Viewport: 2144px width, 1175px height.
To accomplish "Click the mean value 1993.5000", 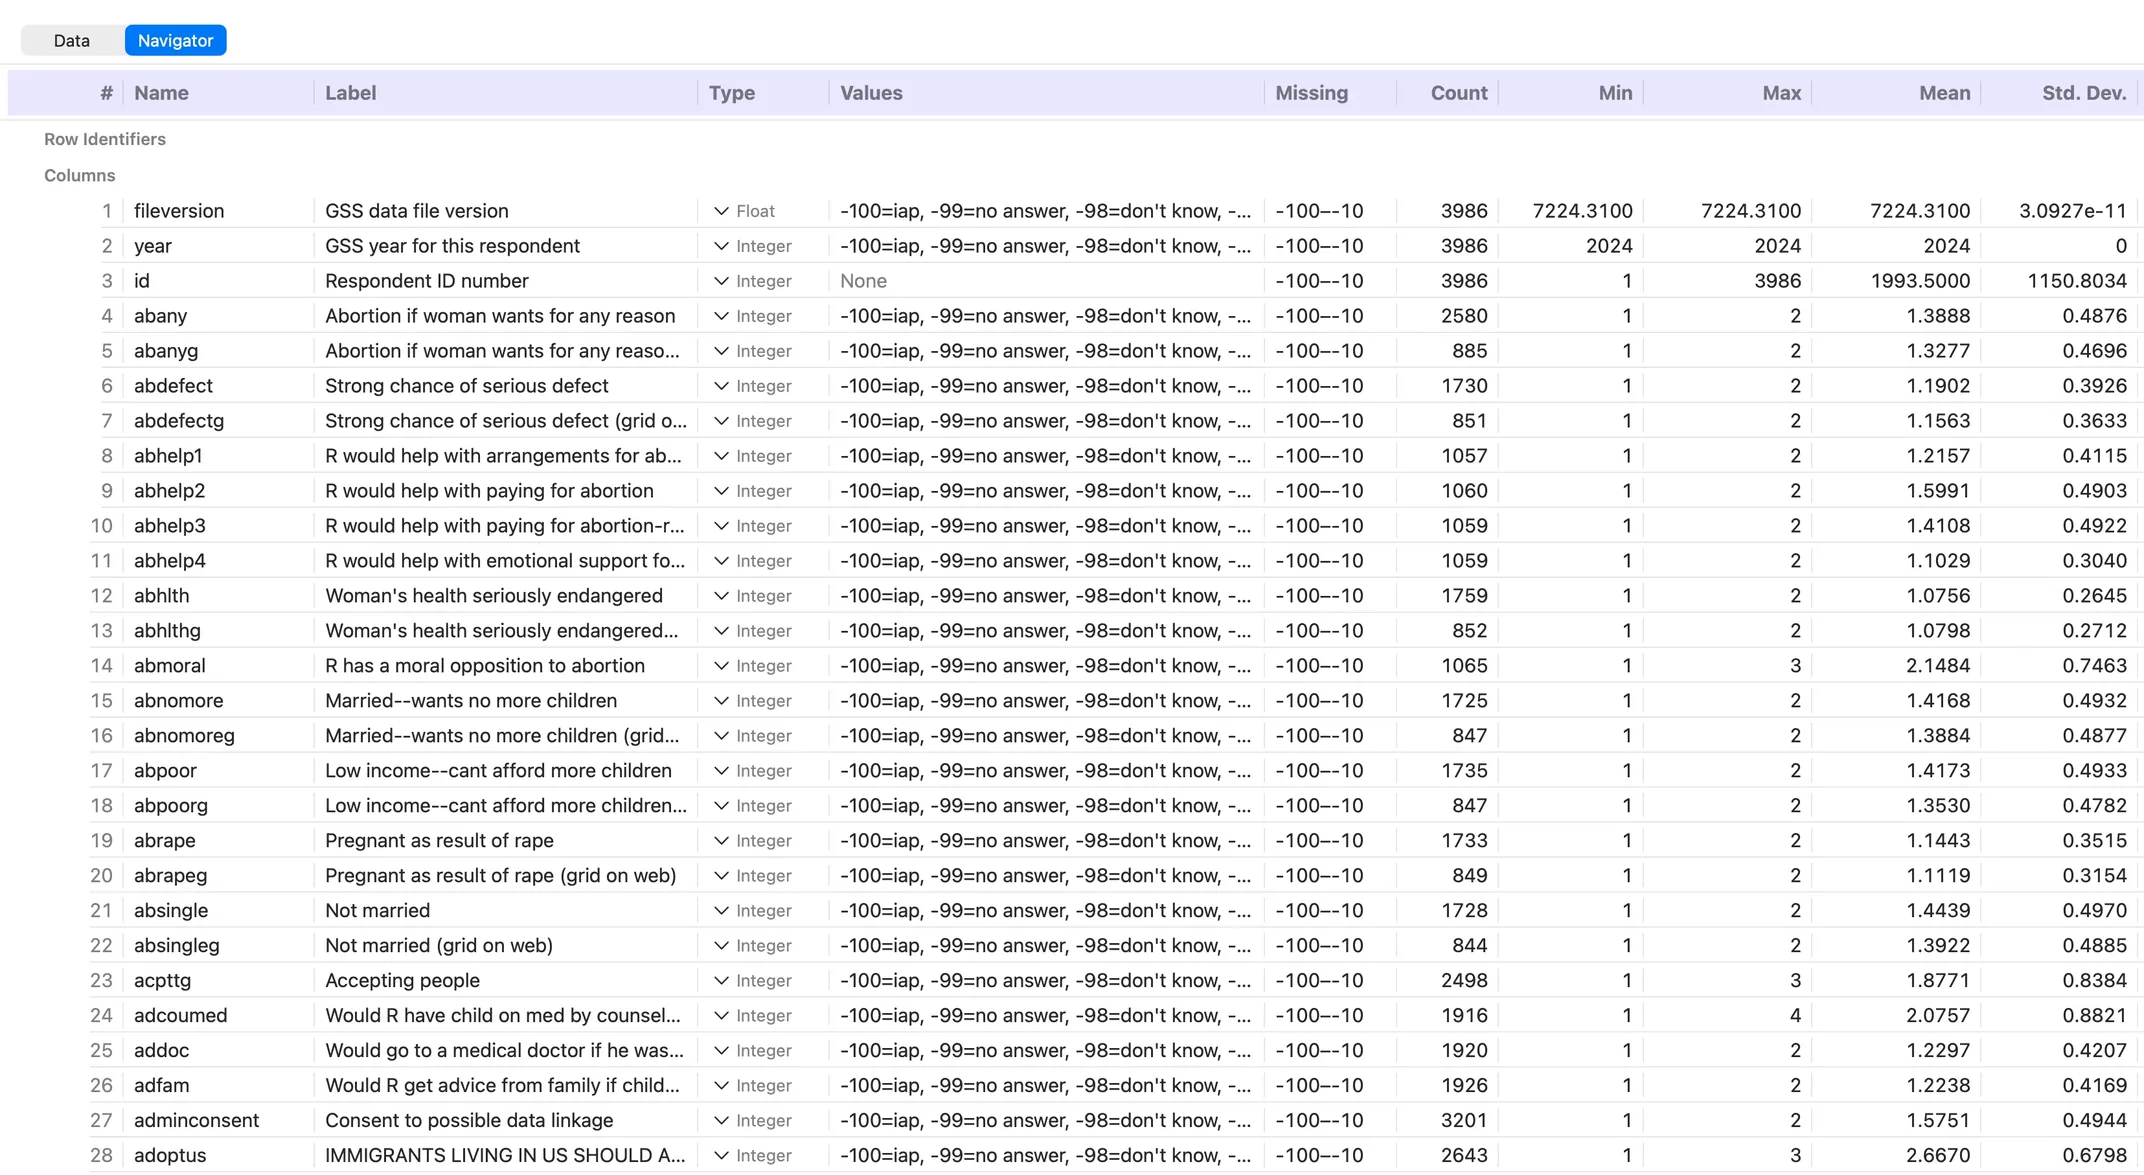I will (x=1919, y=281).
